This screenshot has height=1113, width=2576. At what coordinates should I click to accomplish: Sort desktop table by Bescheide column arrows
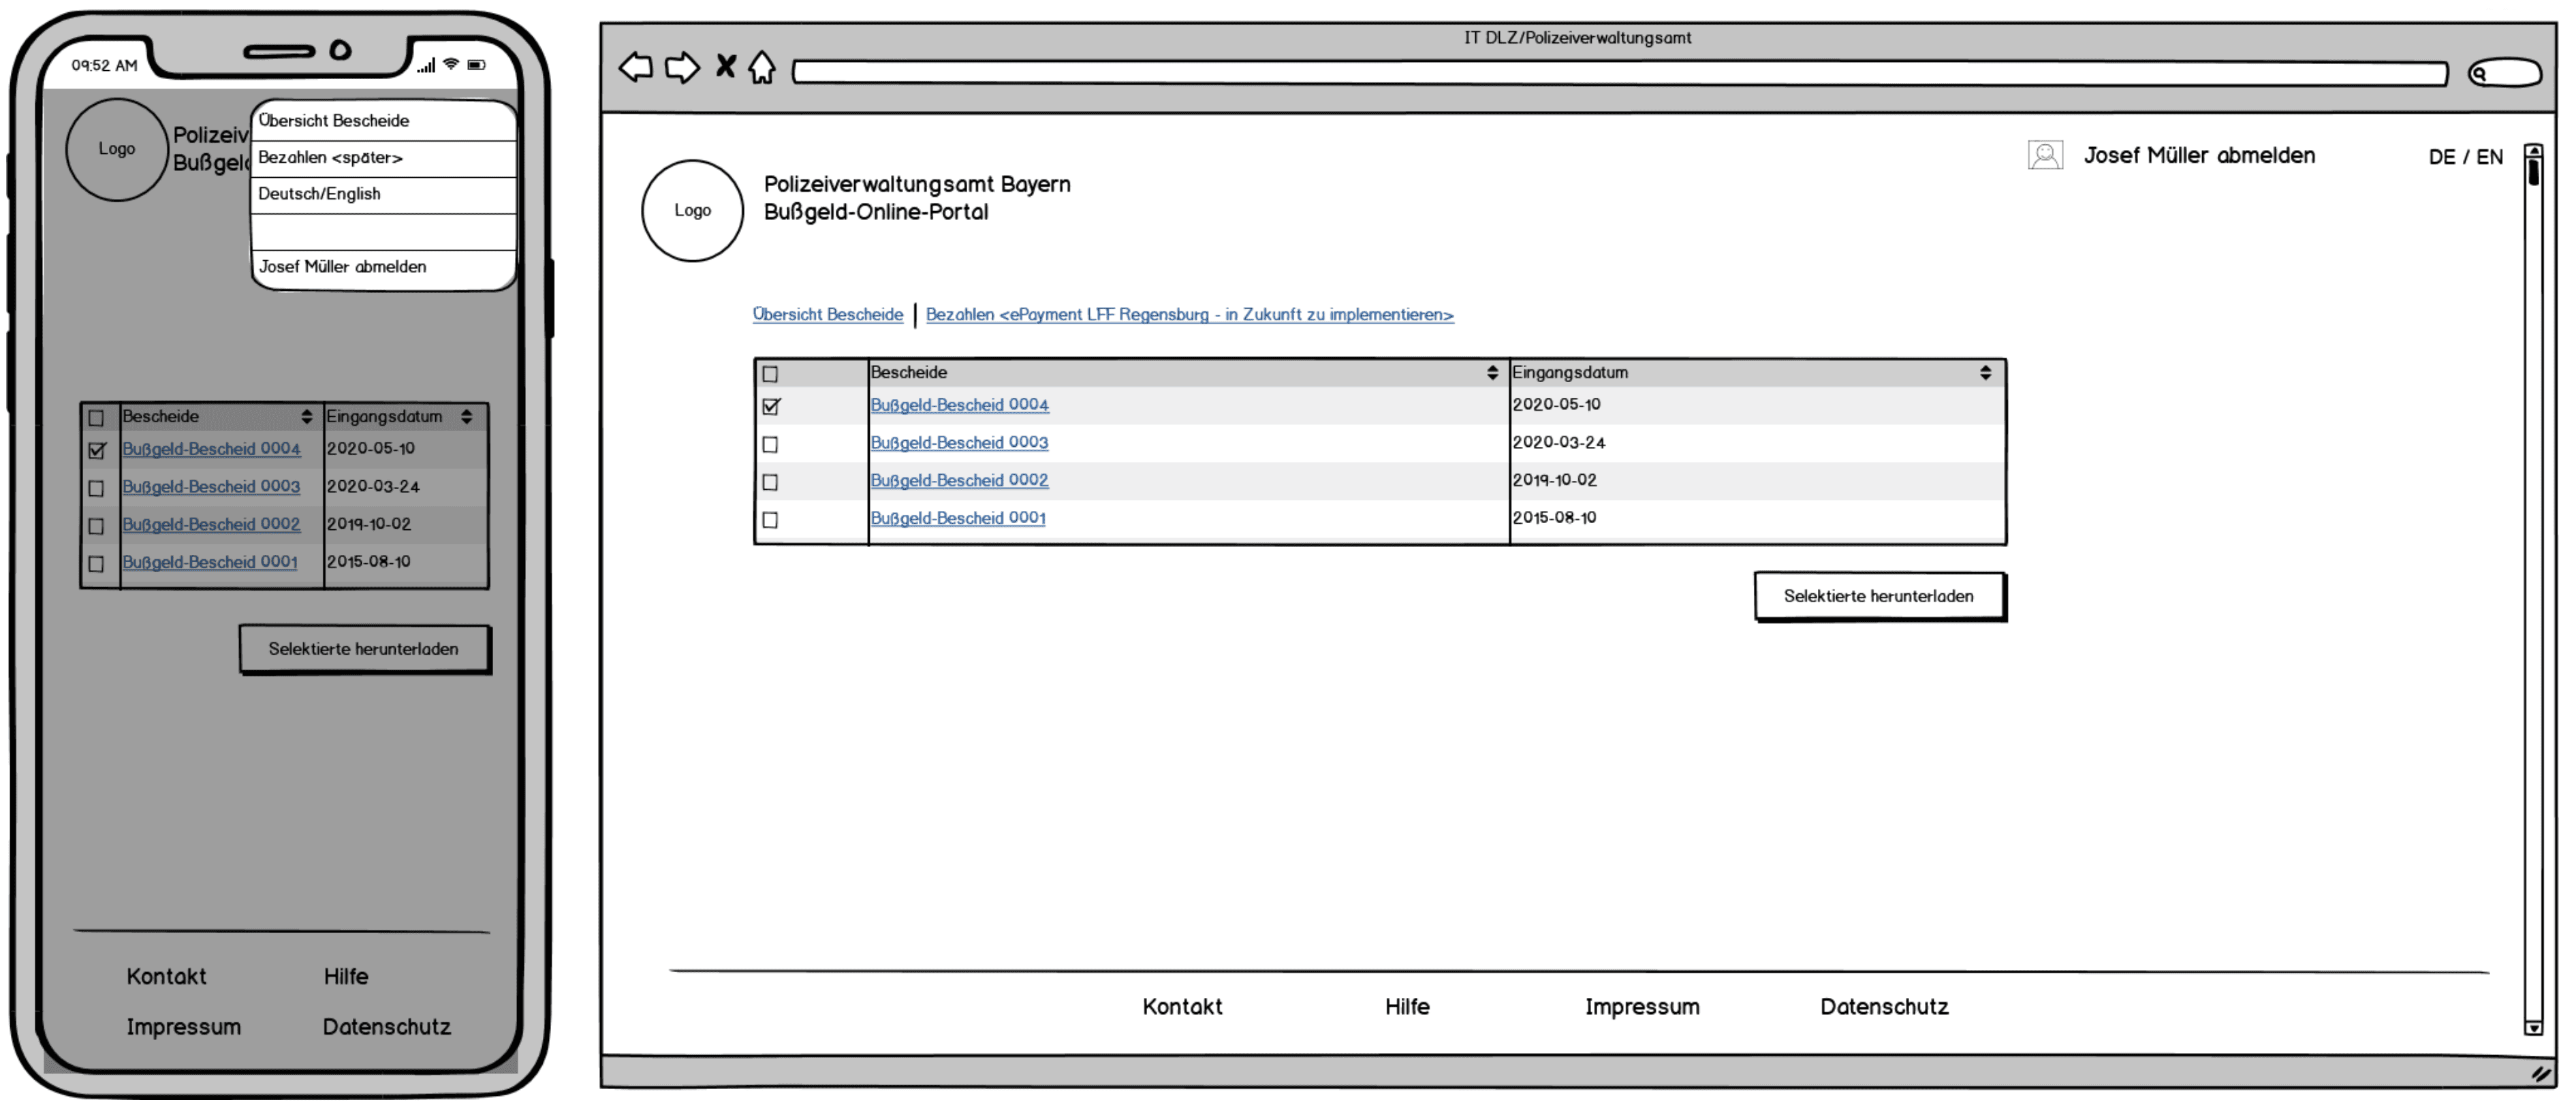[x=1492, y=373]
